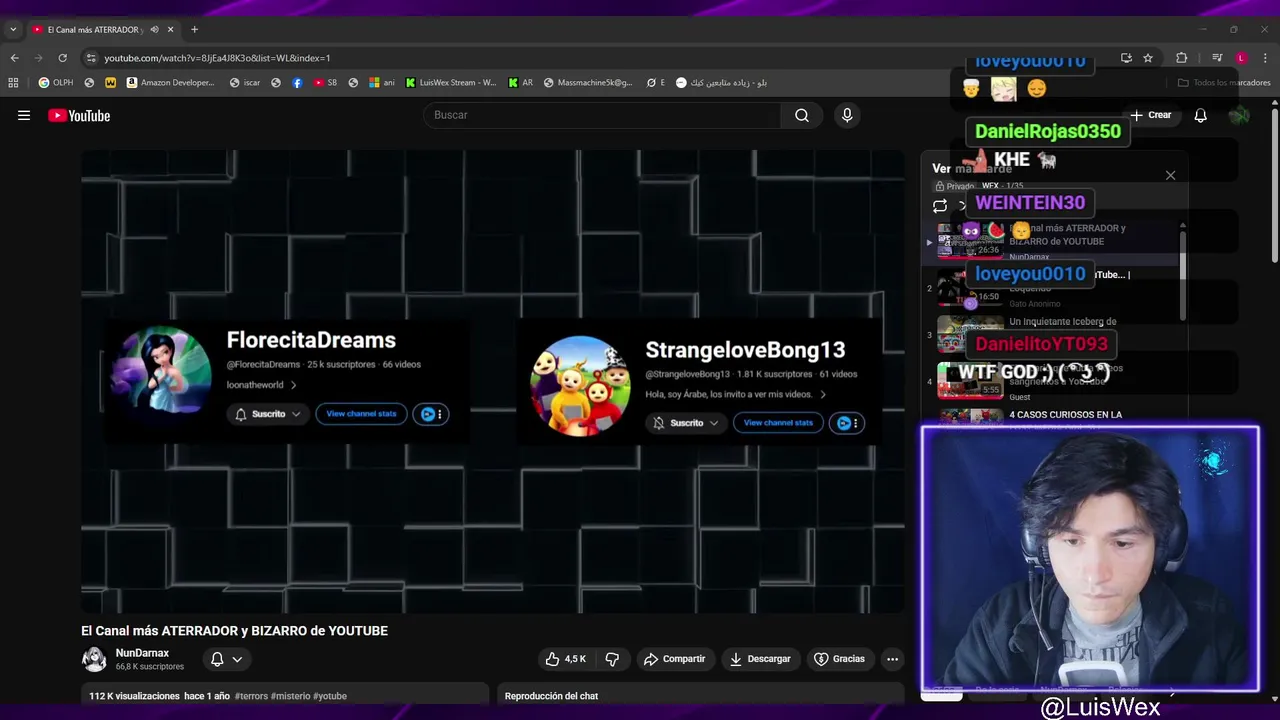1280x720 pixels.
Task: Open the Massmachine5k bookmark
Action: pyautogui.click(x=588, y=83)
